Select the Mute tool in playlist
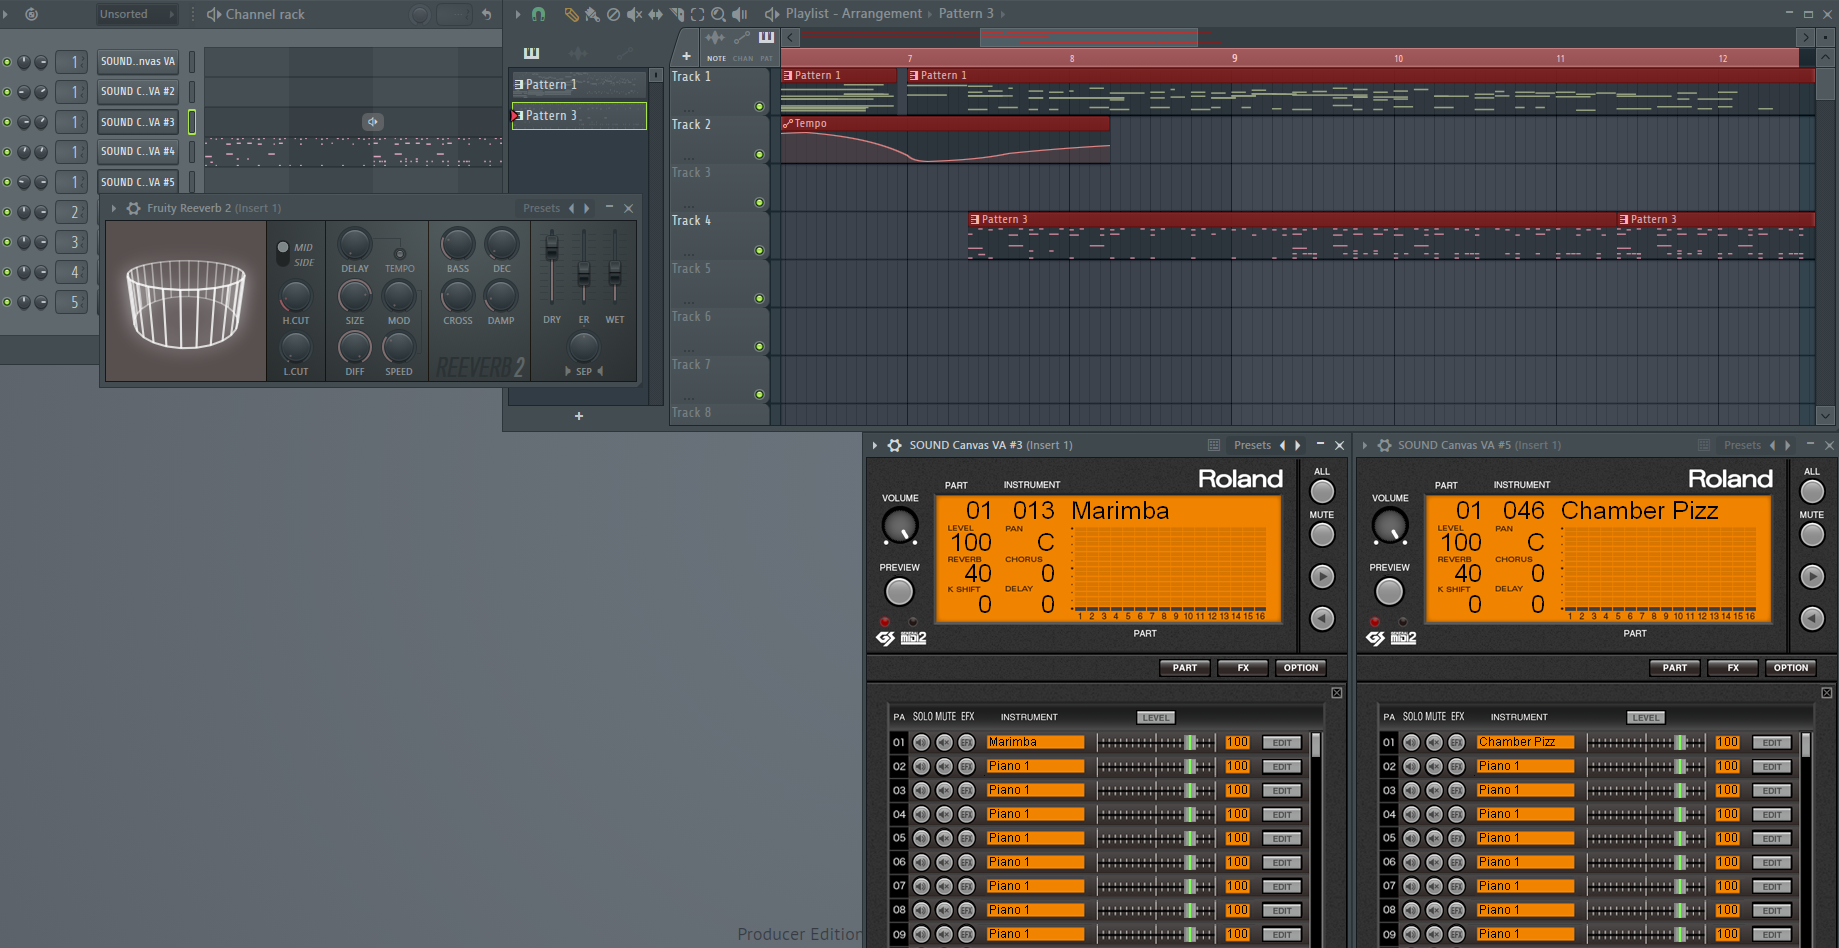 tap(634, 14)
